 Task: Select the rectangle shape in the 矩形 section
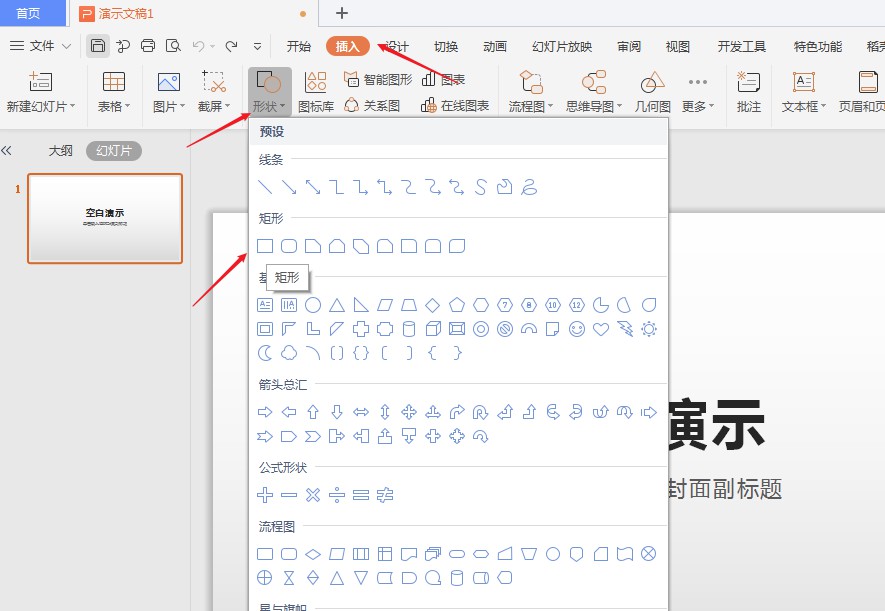tap(263, 245)
